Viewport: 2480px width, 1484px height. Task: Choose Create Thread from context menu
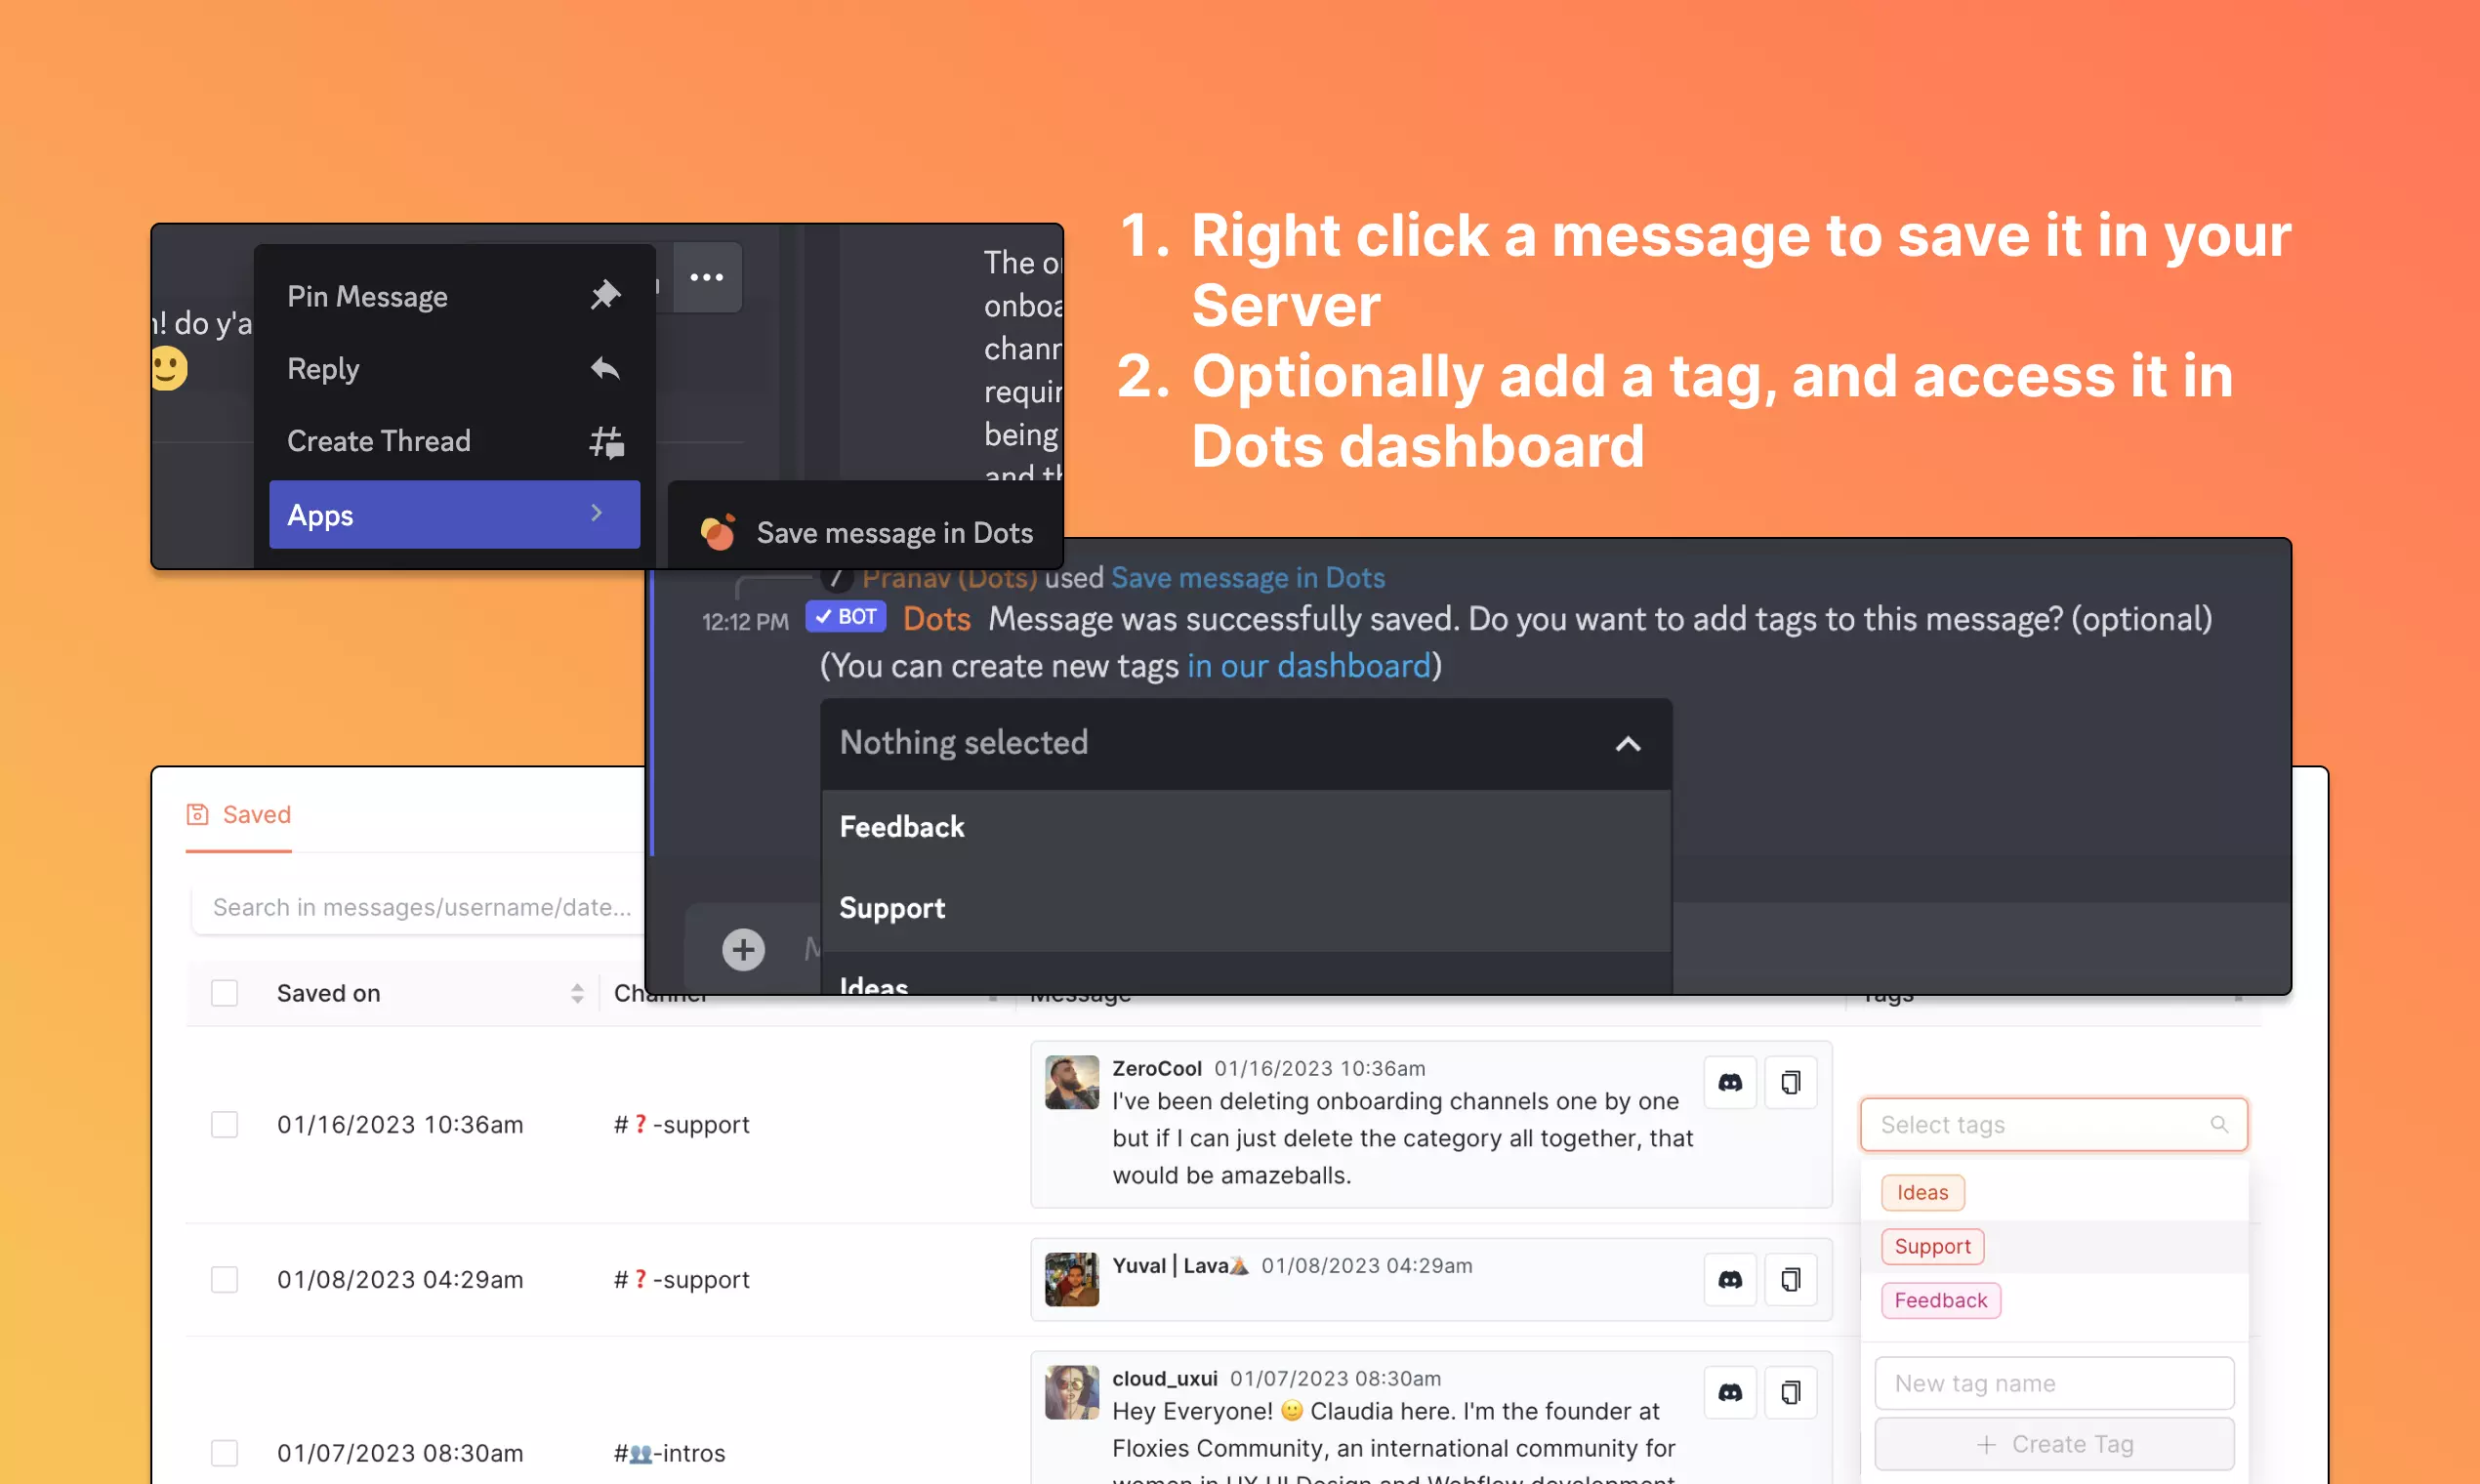coord(454,441)
